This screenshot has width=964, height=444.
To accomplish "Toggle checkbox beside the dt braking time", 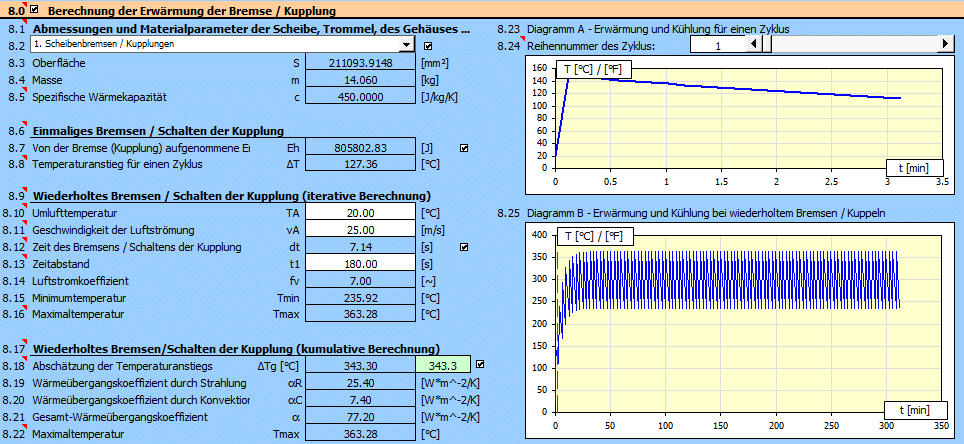I will point(464,247).
